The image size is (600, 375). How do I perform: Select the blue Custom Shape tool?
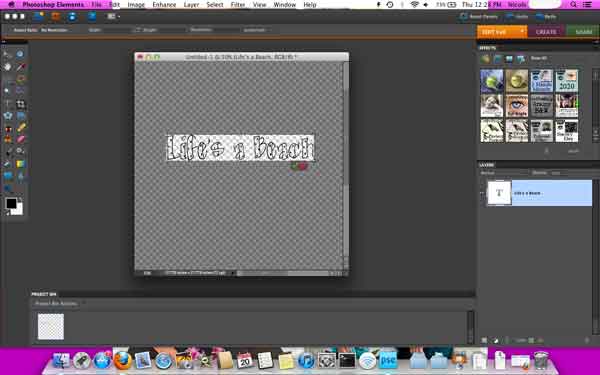click(8, 176)
